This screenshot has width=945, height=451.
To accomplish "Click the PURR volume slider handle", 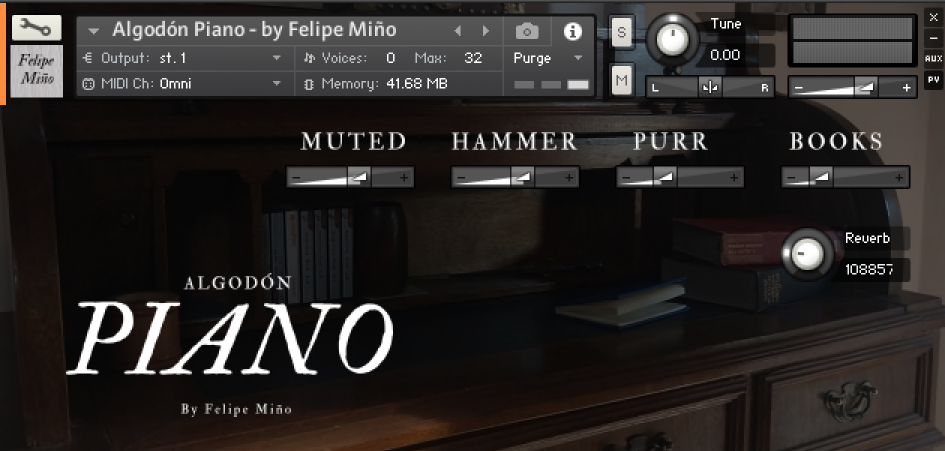I will click(x=665, y=177).
